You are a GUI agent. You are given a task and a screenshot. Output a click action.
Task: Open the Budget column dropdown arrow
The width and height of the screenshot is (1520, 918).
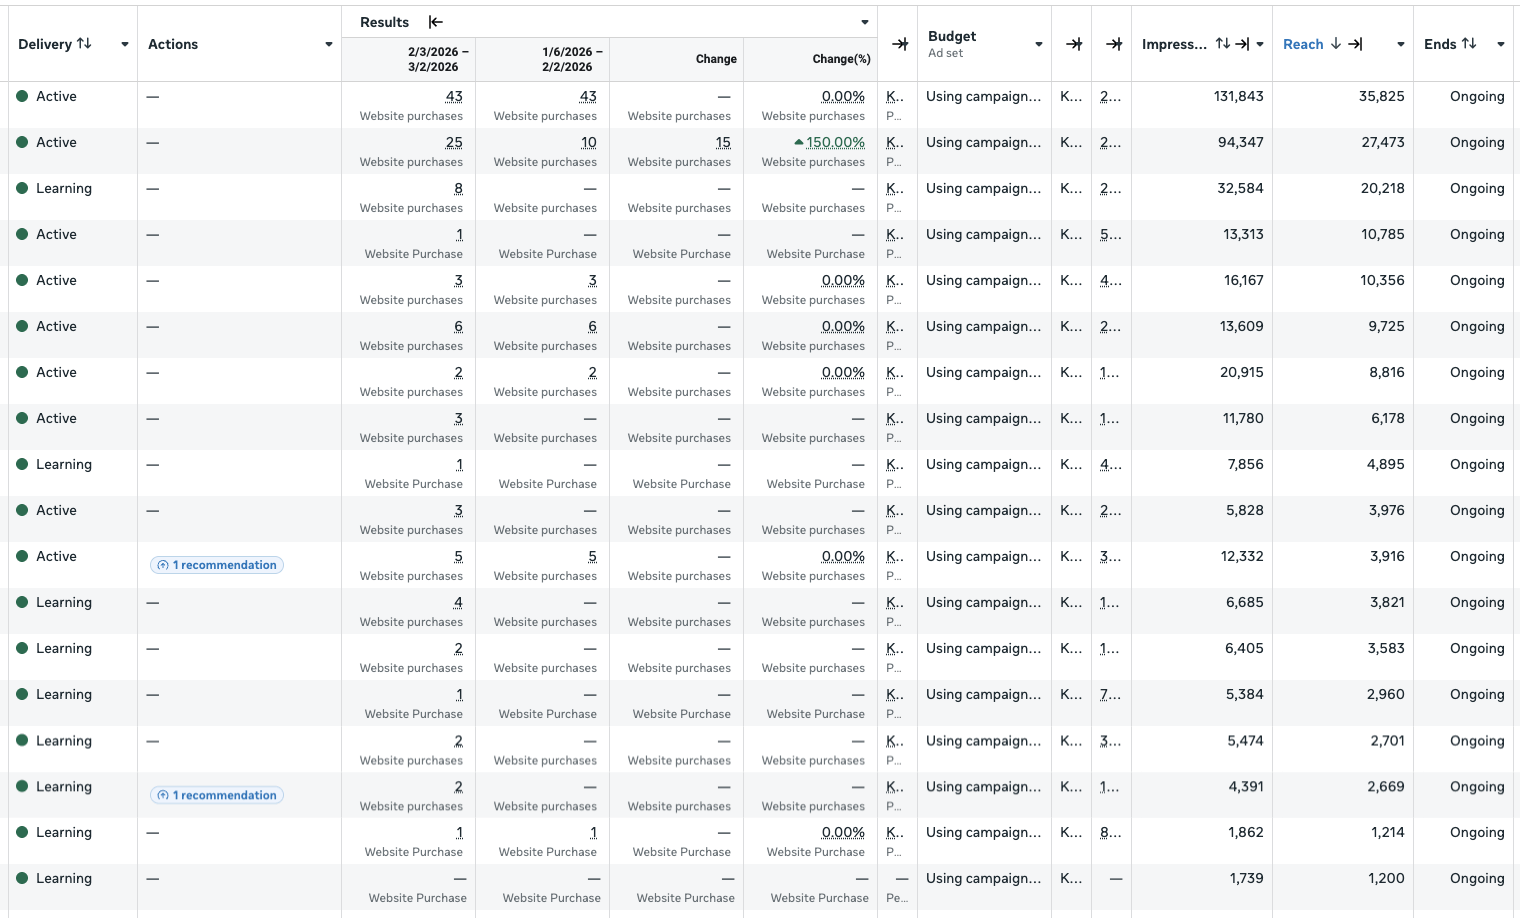click(1039, 44)
